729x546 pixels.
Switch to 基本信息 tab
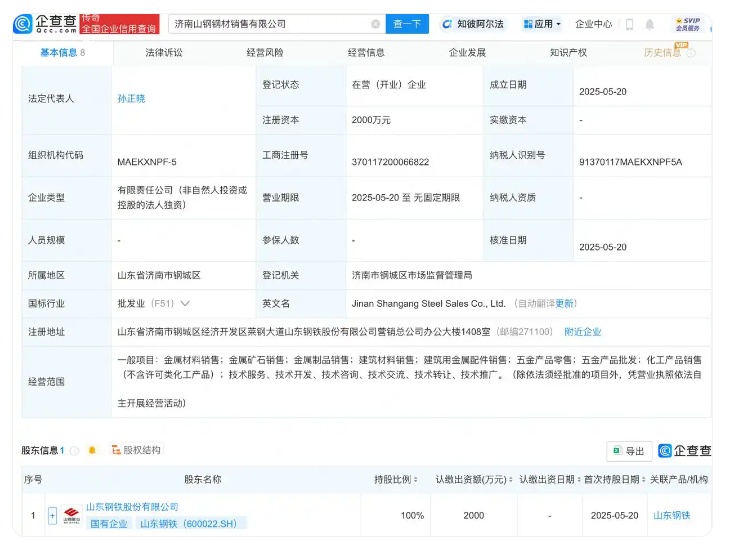tap(63, 53)
